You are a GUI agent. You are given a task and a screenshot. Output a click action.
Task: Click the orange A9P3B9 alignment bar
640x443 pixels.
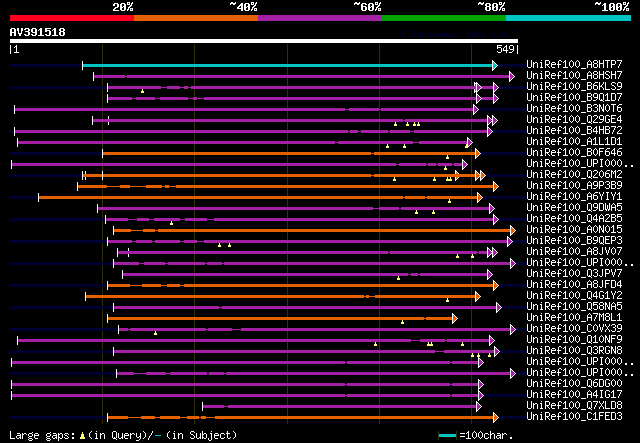point(286,187)
